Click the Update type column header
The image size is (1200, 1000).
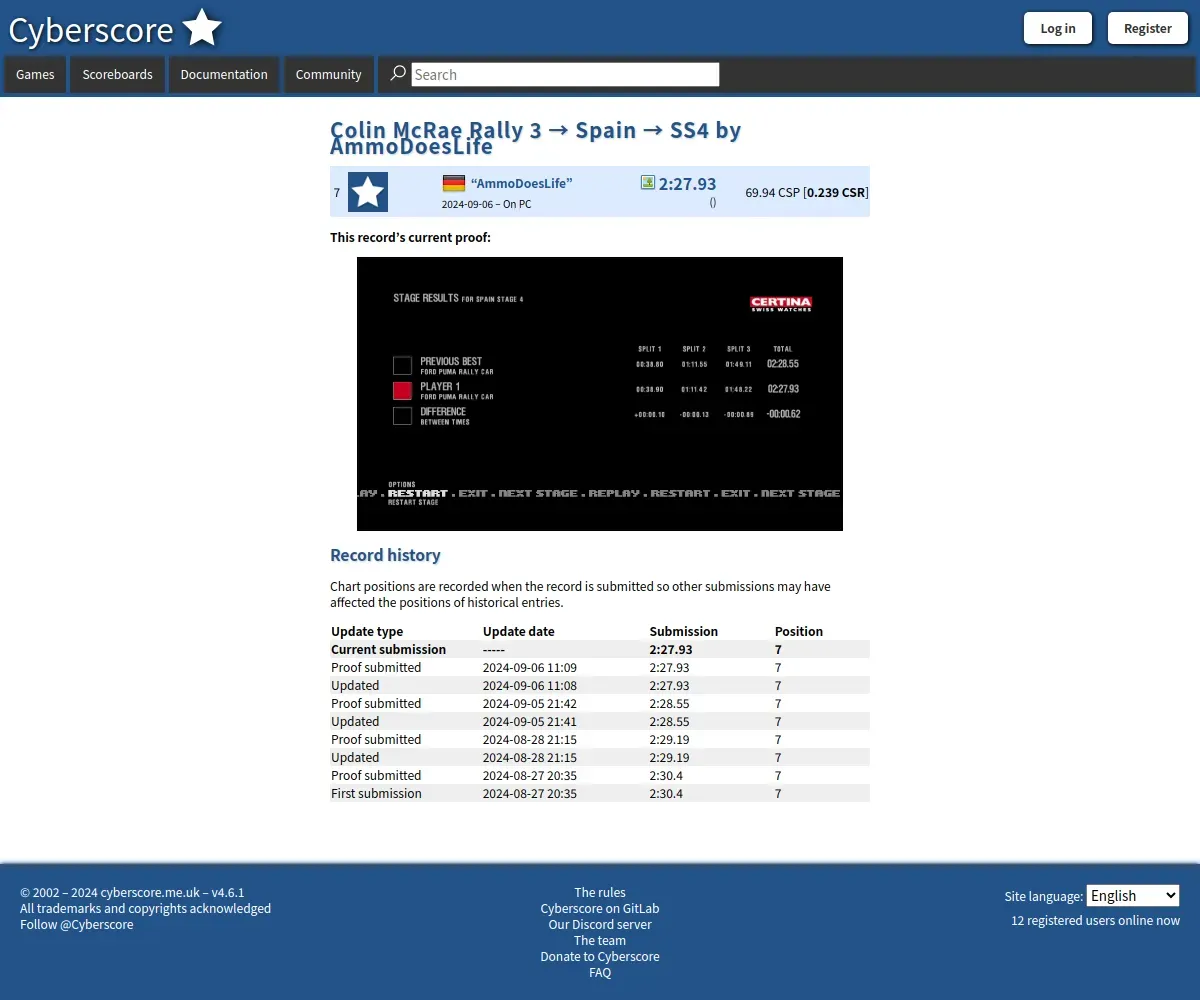(367, 631)
